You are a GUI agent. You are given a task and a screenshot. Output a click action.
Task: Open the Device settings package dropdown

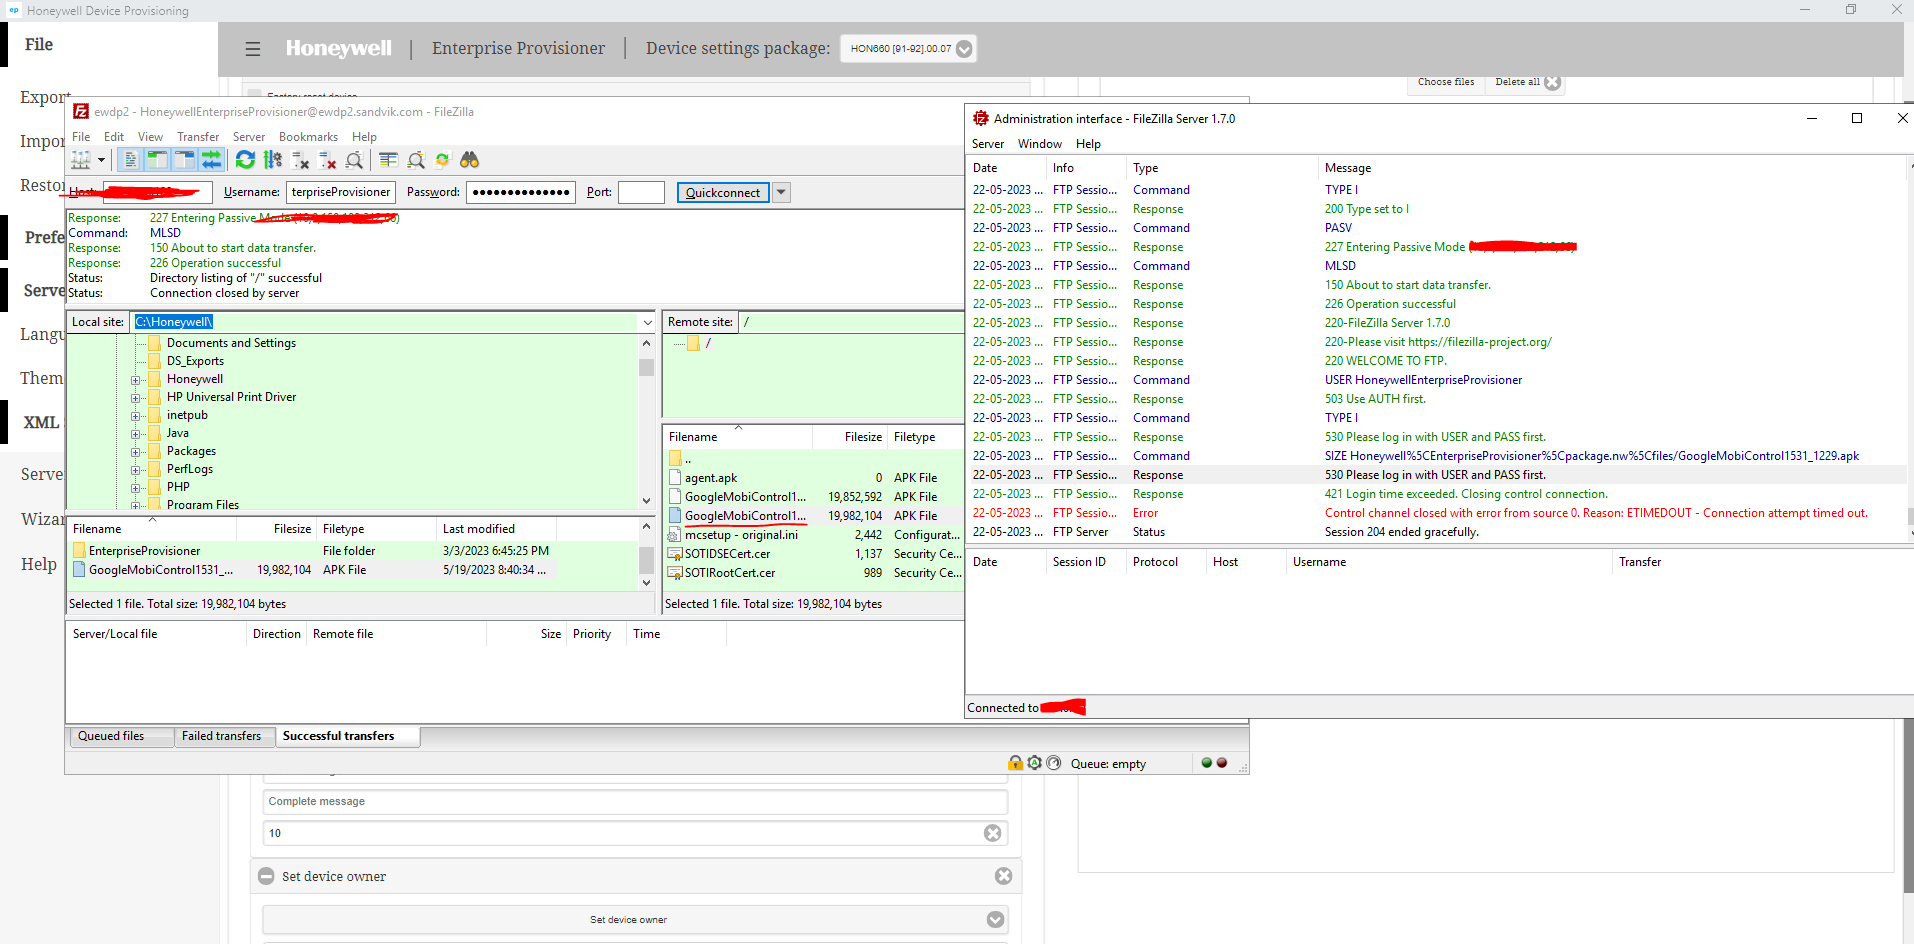[x=964, y=49]
